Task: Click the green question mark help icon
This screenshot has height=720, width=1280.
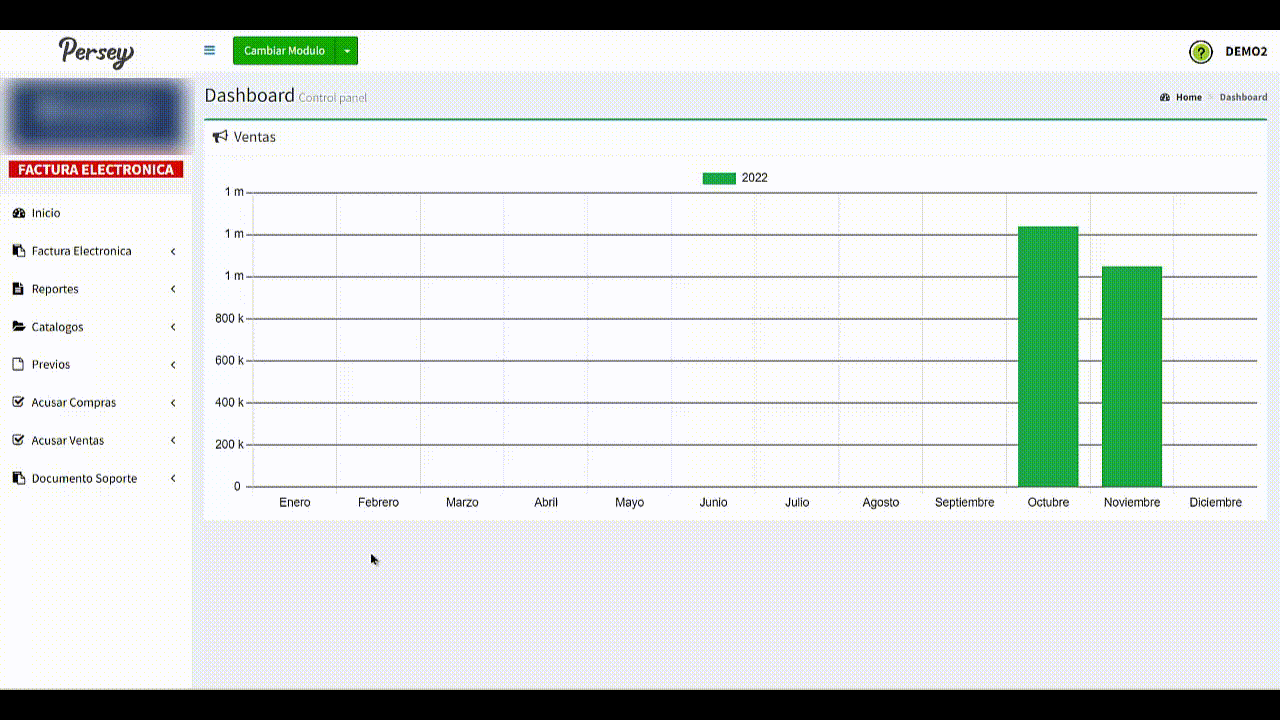Action: (x=1200, y=52)
